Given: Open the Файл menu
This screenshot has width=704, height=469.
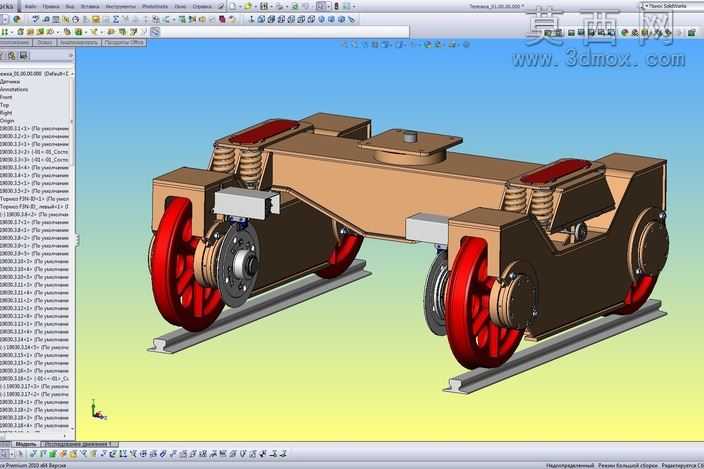Looking at the screenshot, I should pyautogui.click(x=31, y=7).
